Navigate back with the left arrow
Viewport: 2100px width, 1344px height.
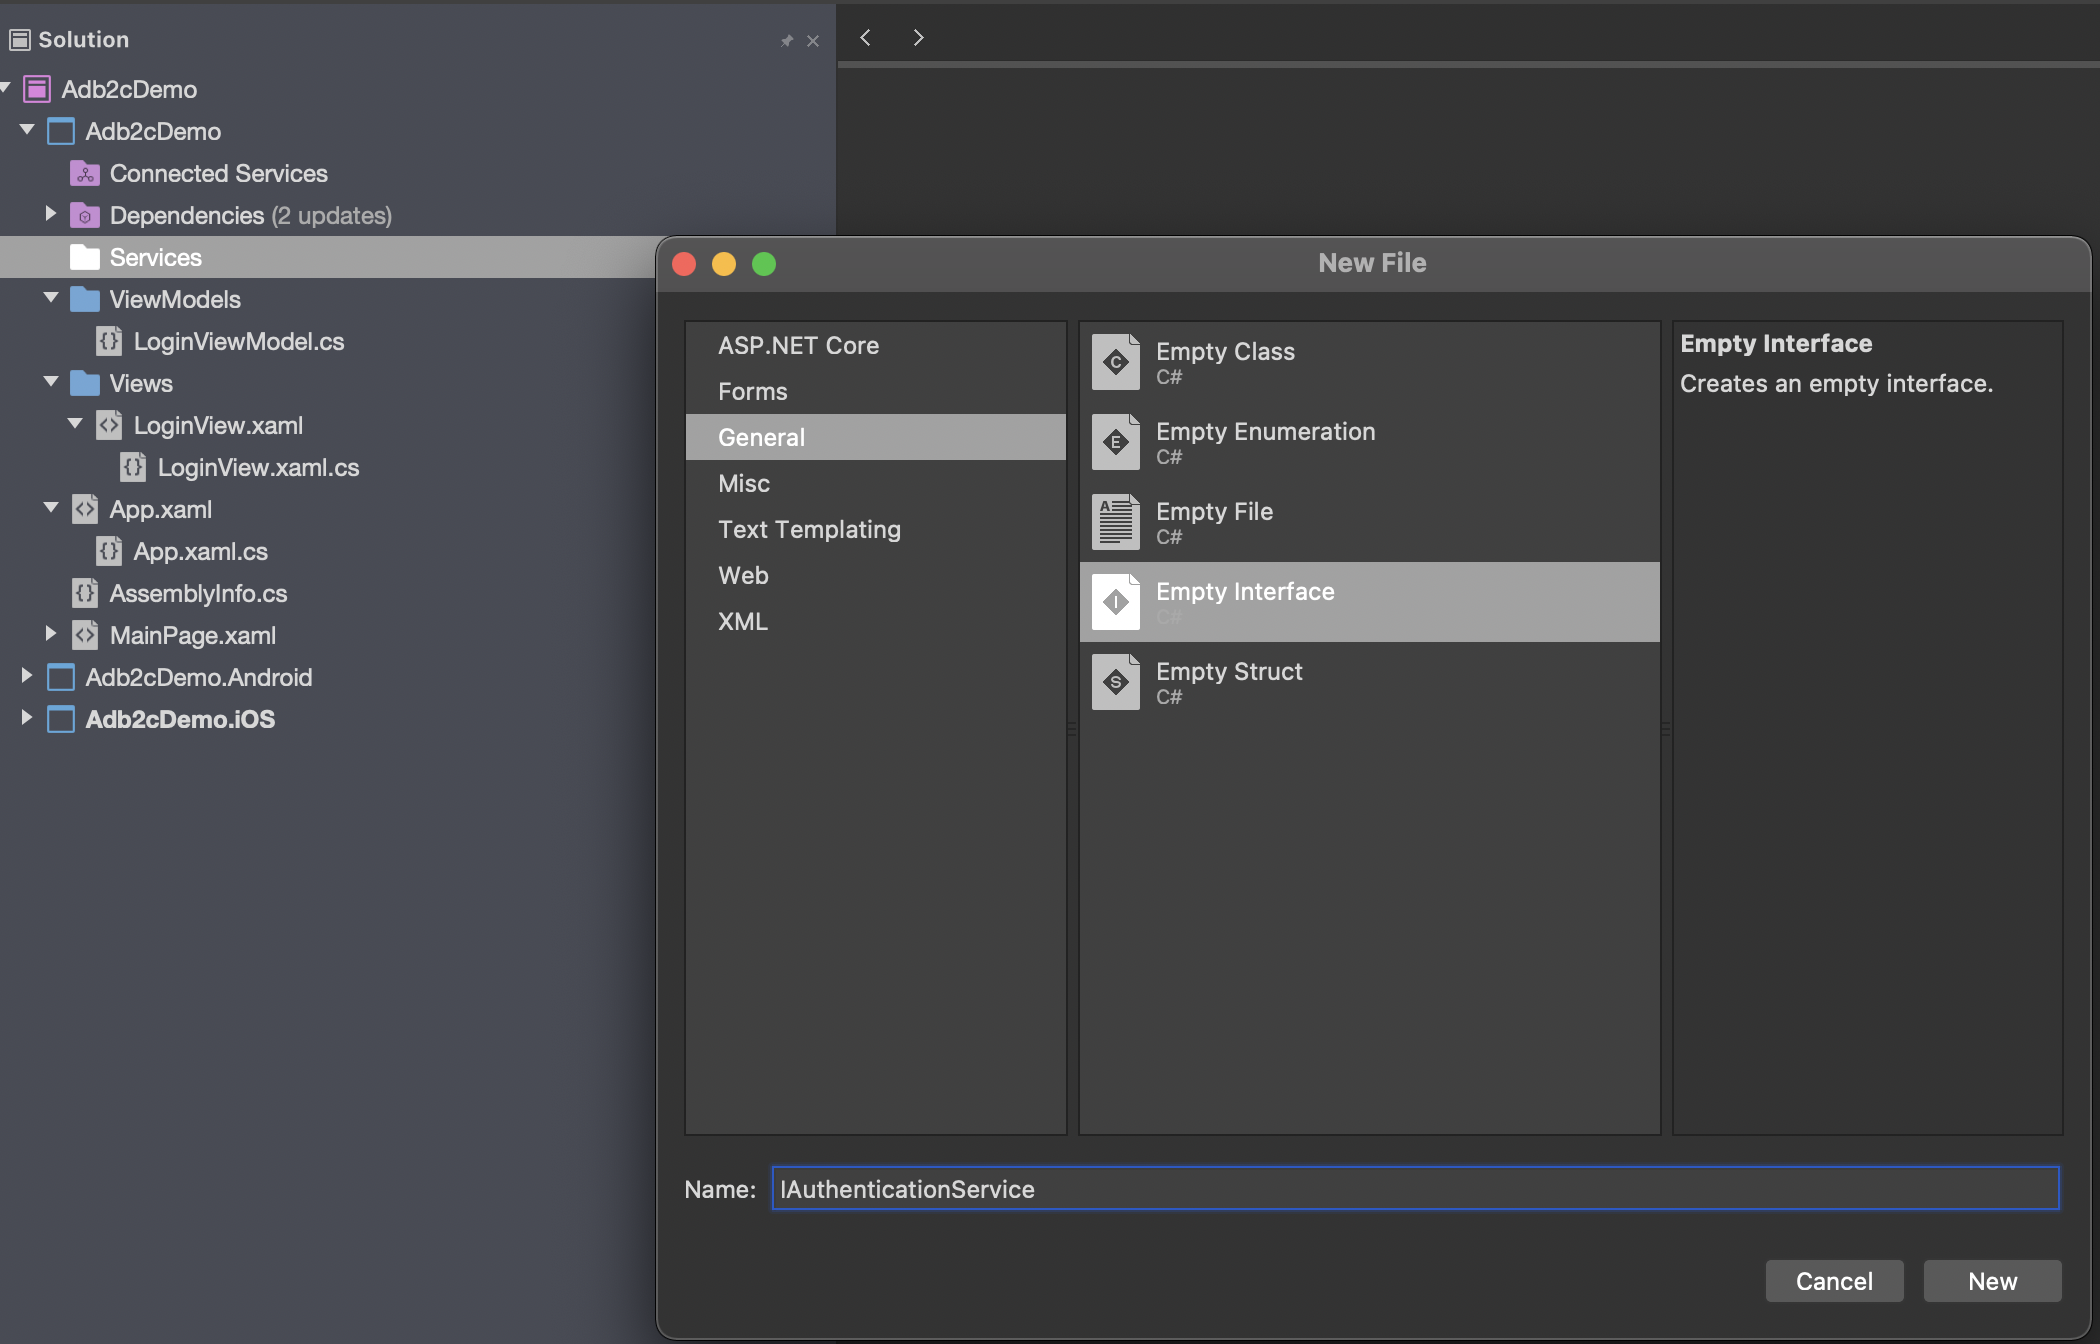tap(866, 38)
